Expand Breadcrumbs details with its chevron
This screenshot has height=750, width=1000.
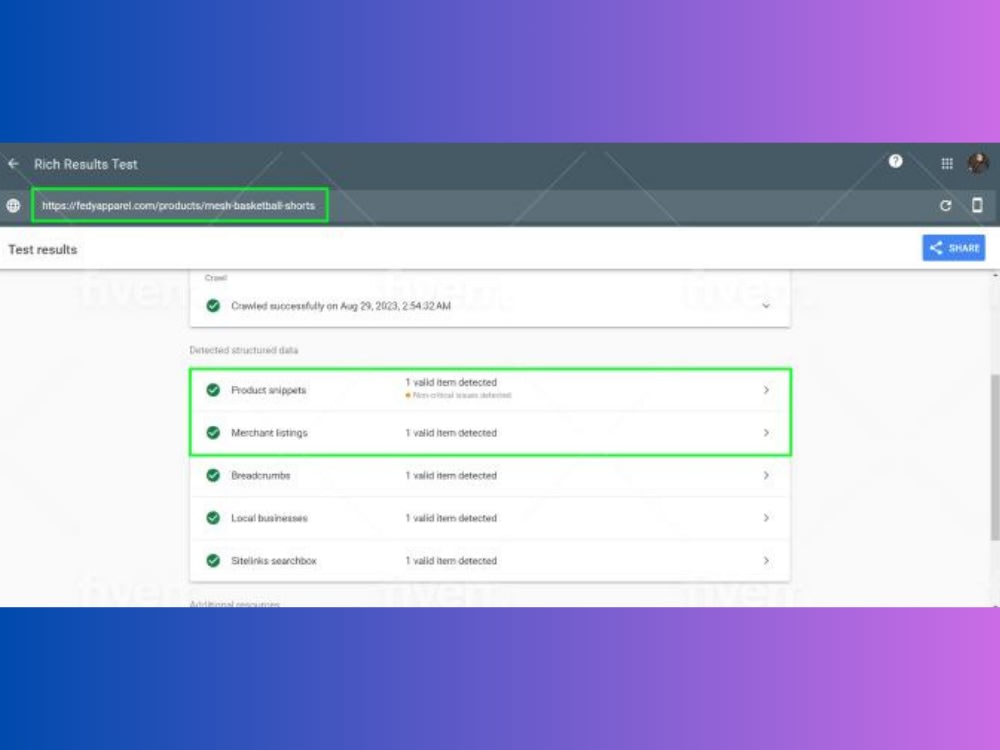[767, 475]
